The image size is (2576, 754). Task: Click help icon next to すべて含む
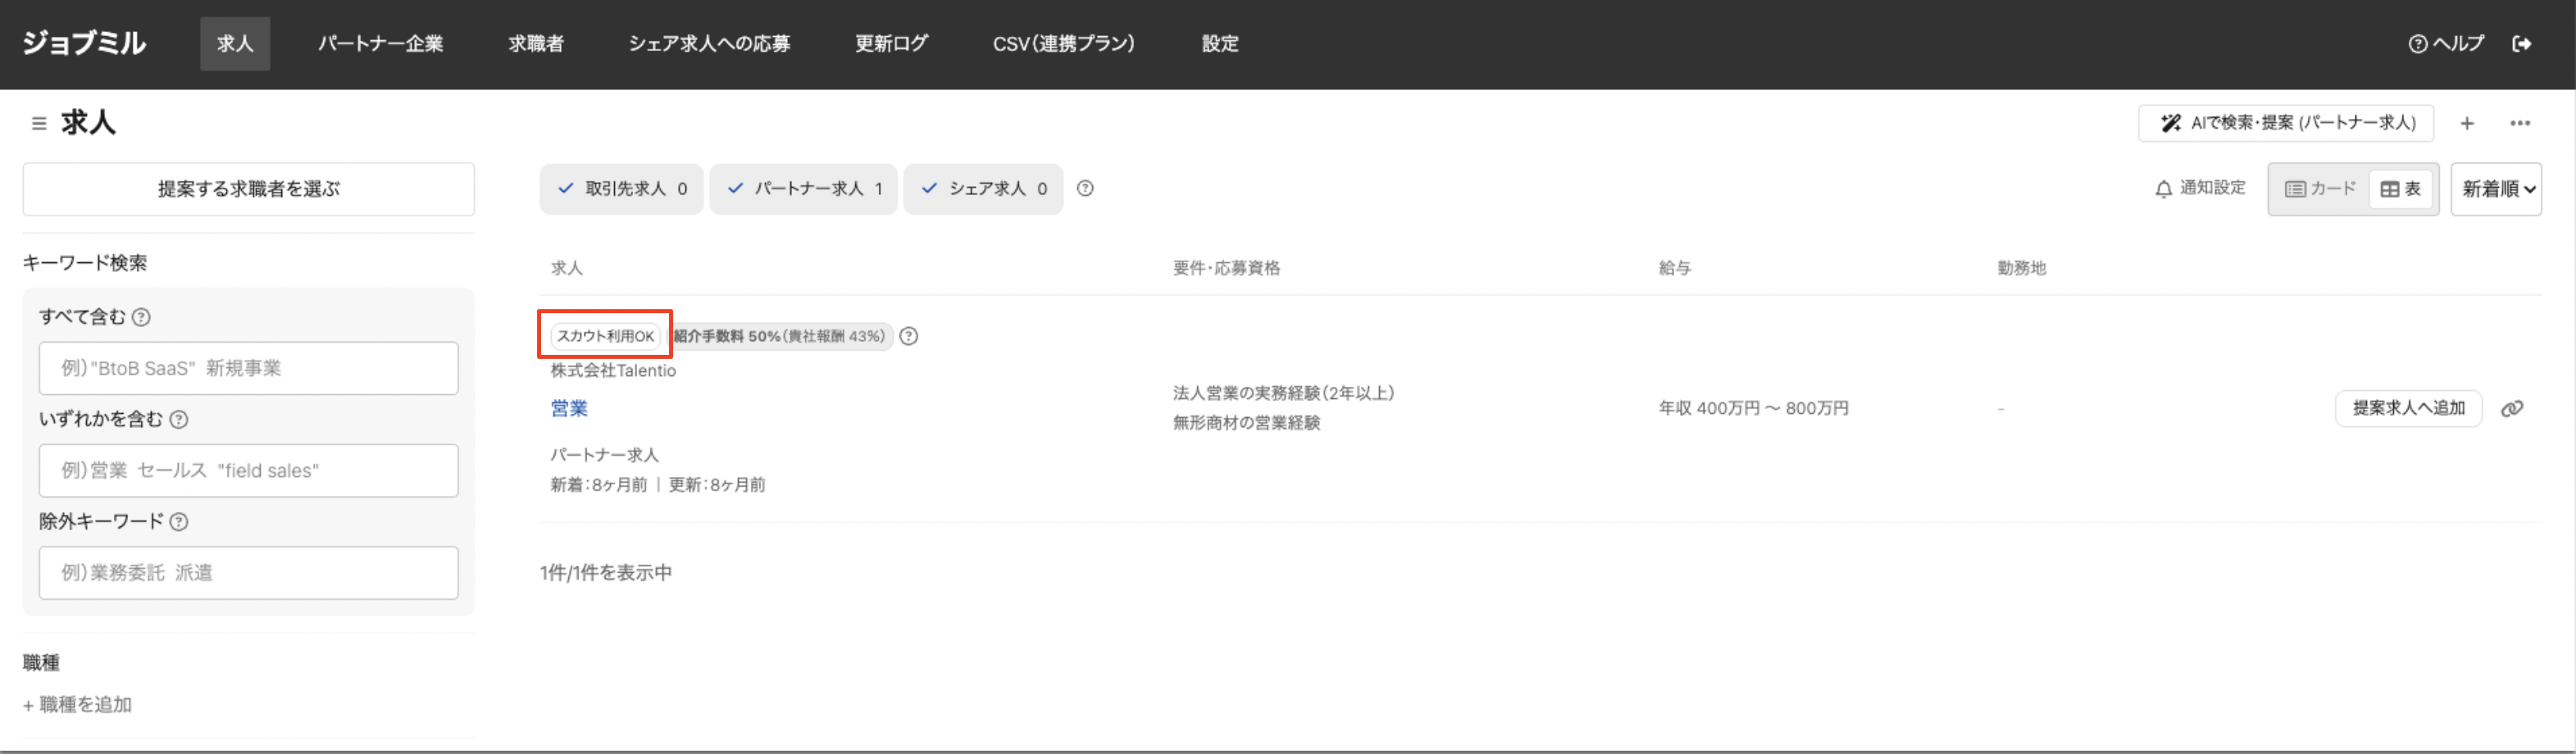(142, 317)
